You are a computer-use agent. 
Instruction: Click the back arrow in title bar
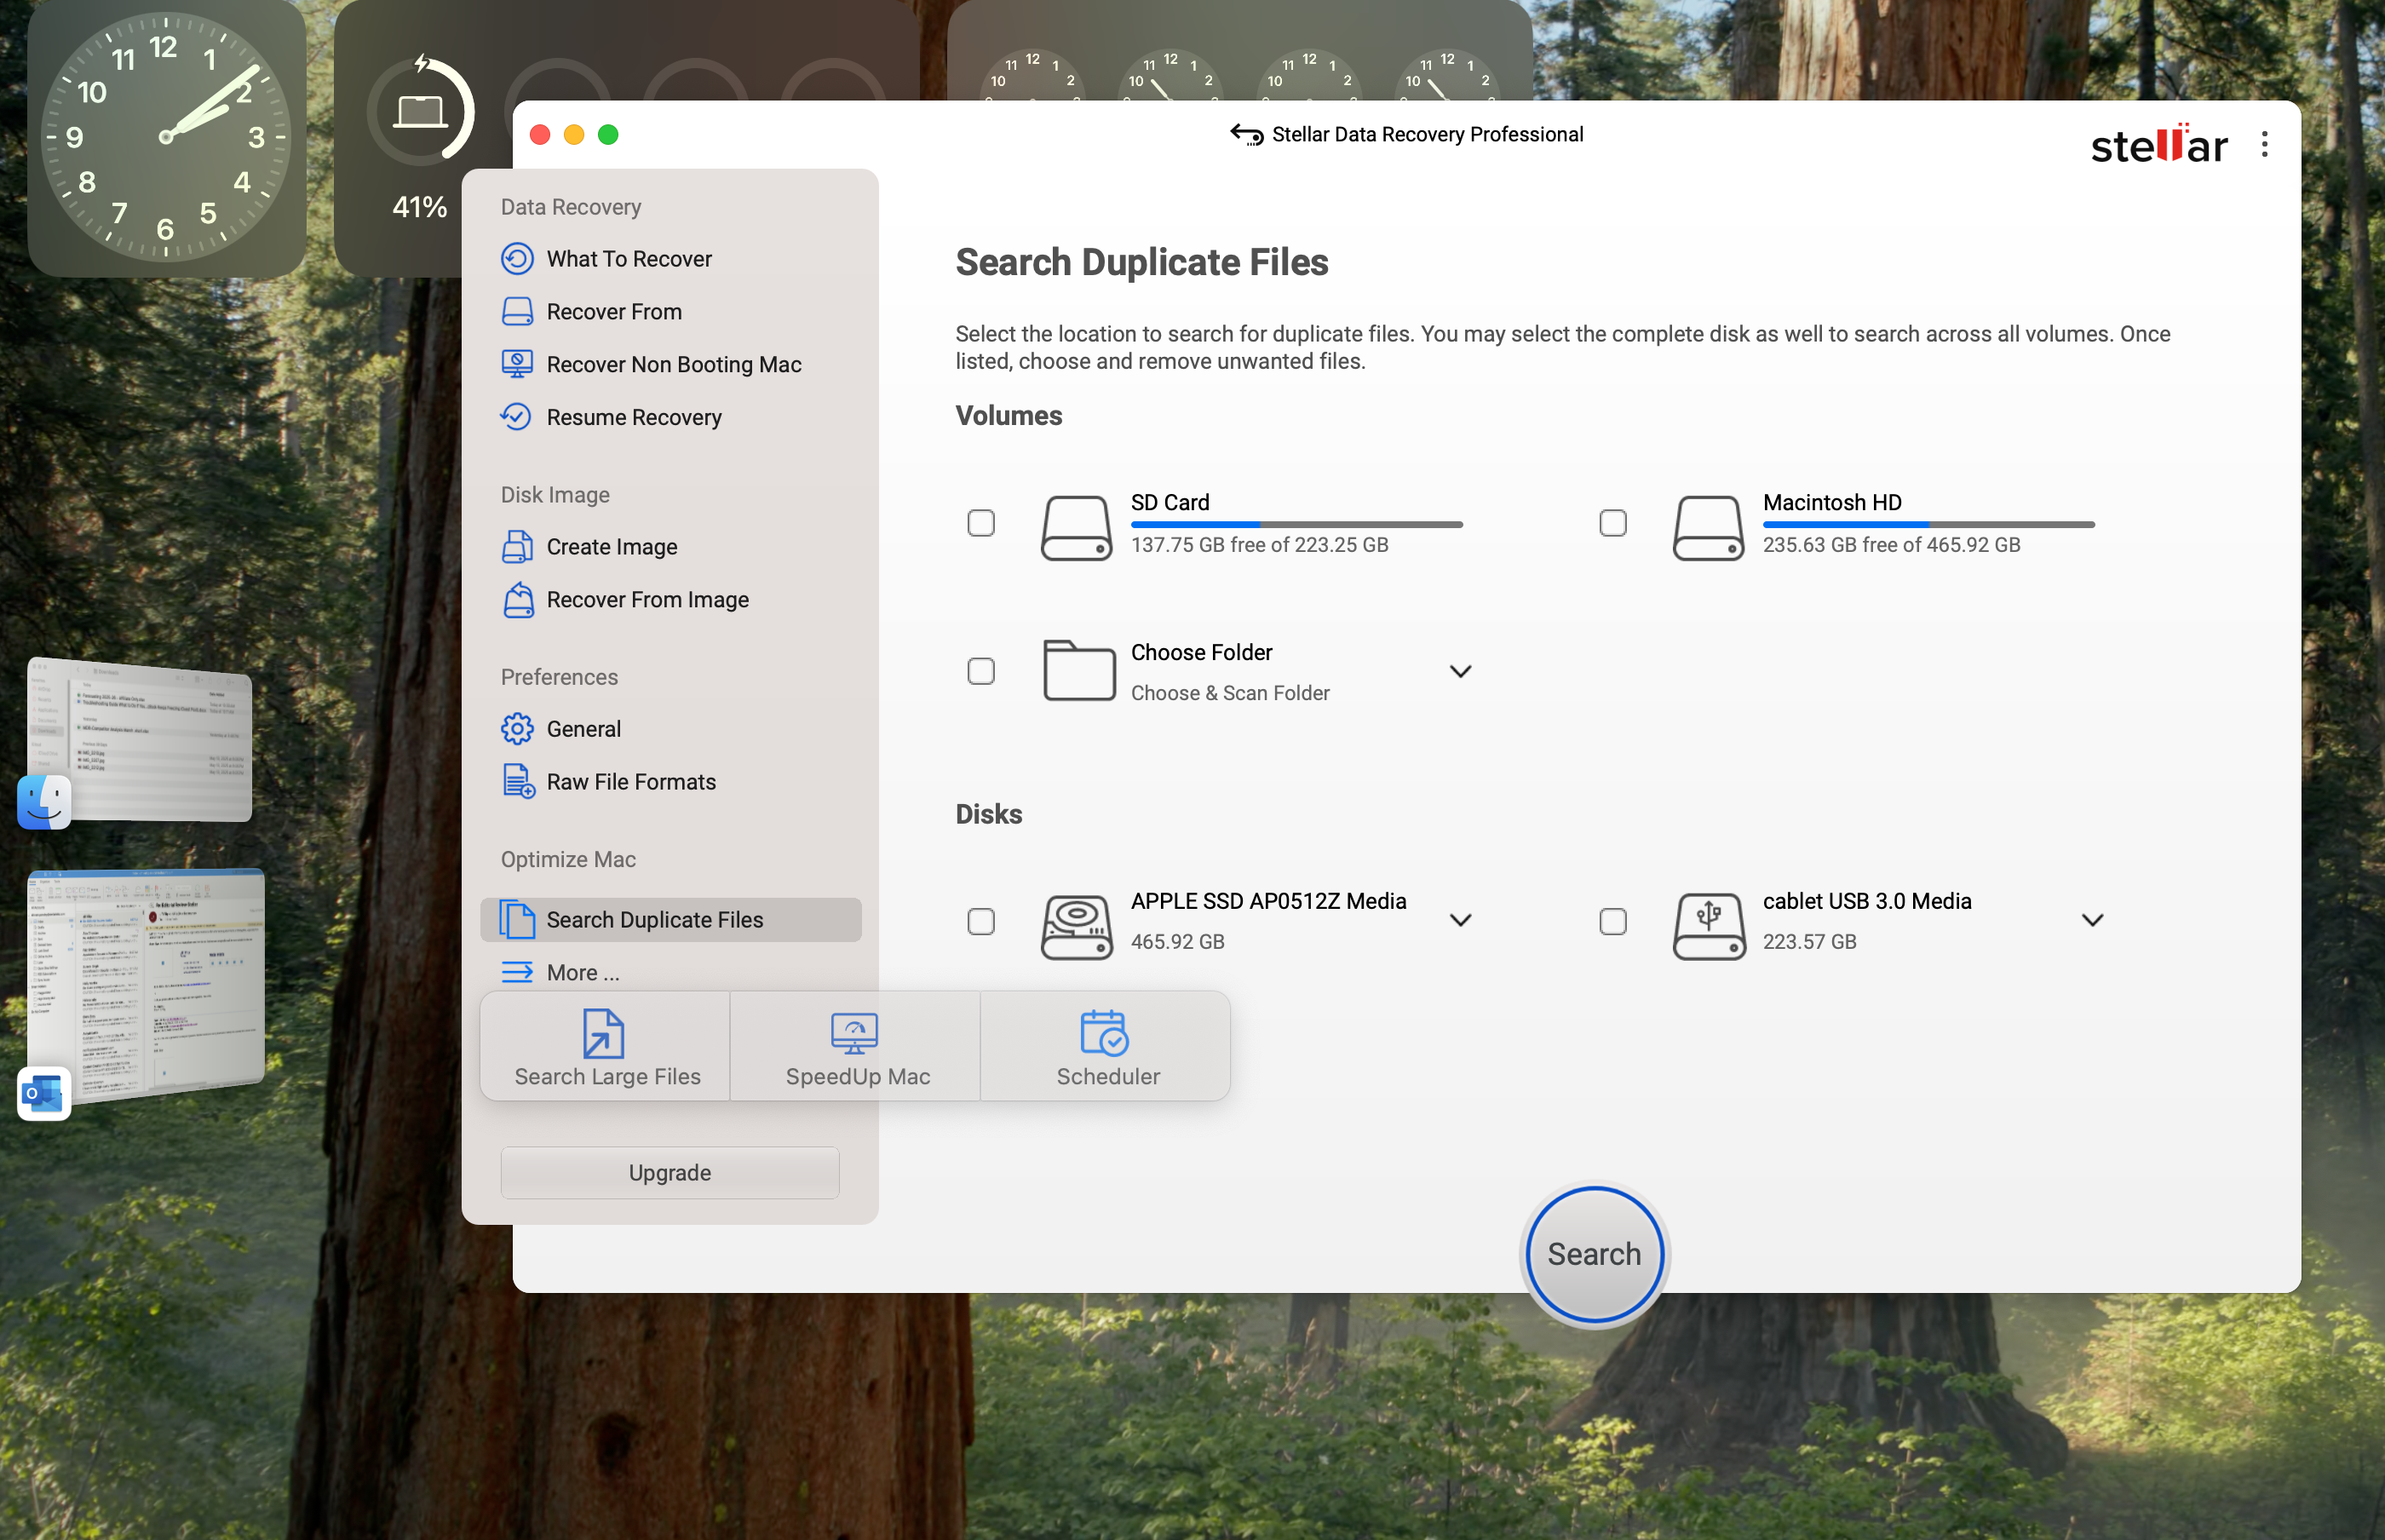[1245, 134]
